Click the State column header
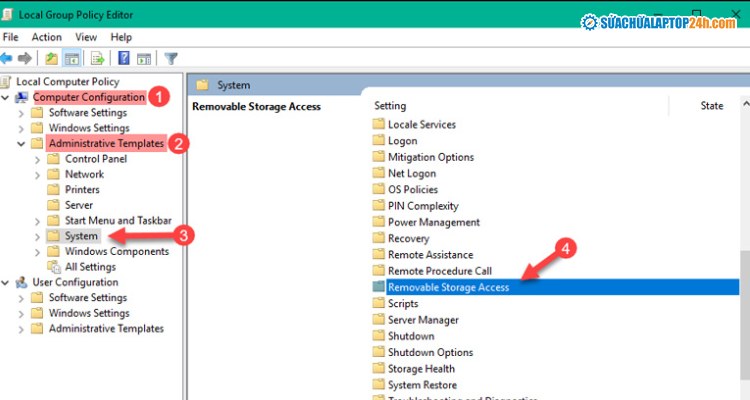The width and height of the screenshot is (750, 400). [x=711, y=106]
